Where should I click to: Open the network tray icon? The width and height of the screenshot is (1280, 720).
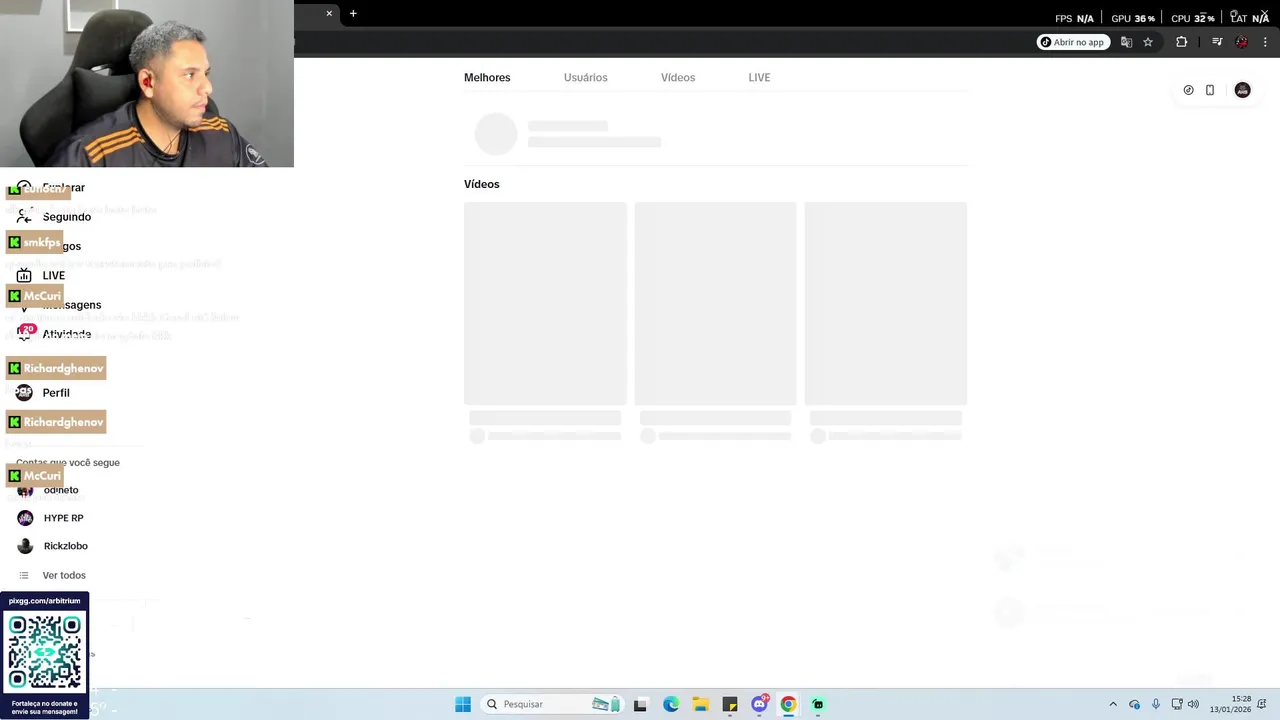click(1177, 704)
